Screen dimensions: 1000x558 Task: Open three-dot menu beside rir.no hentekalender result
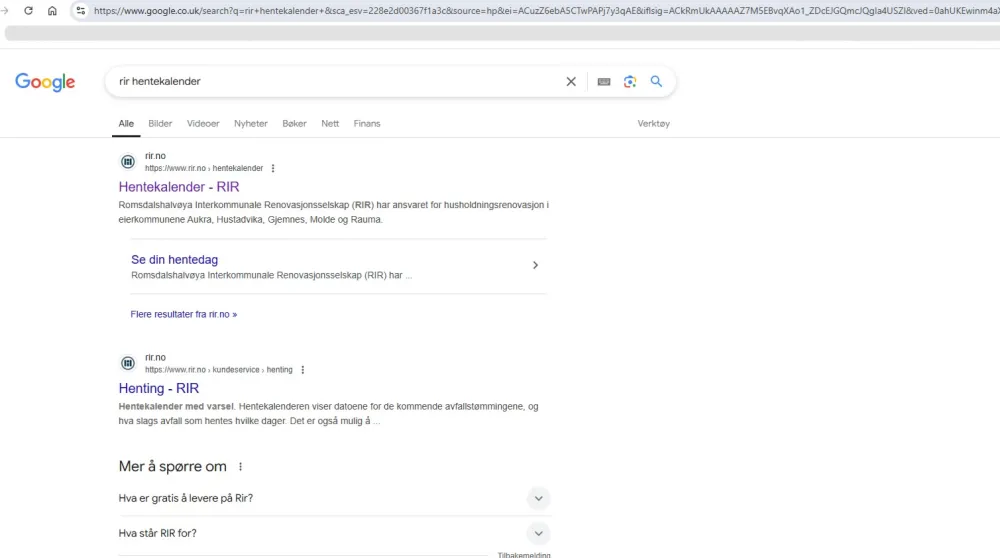273,169
